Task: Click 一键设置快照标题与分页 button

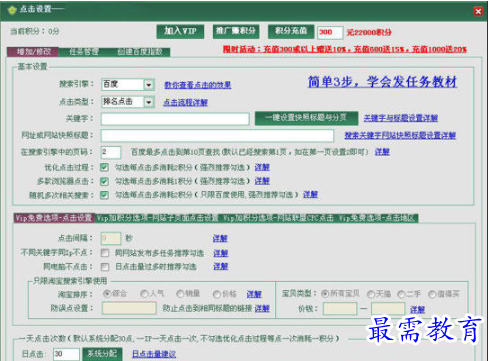Action: click(x=306, y=118)
